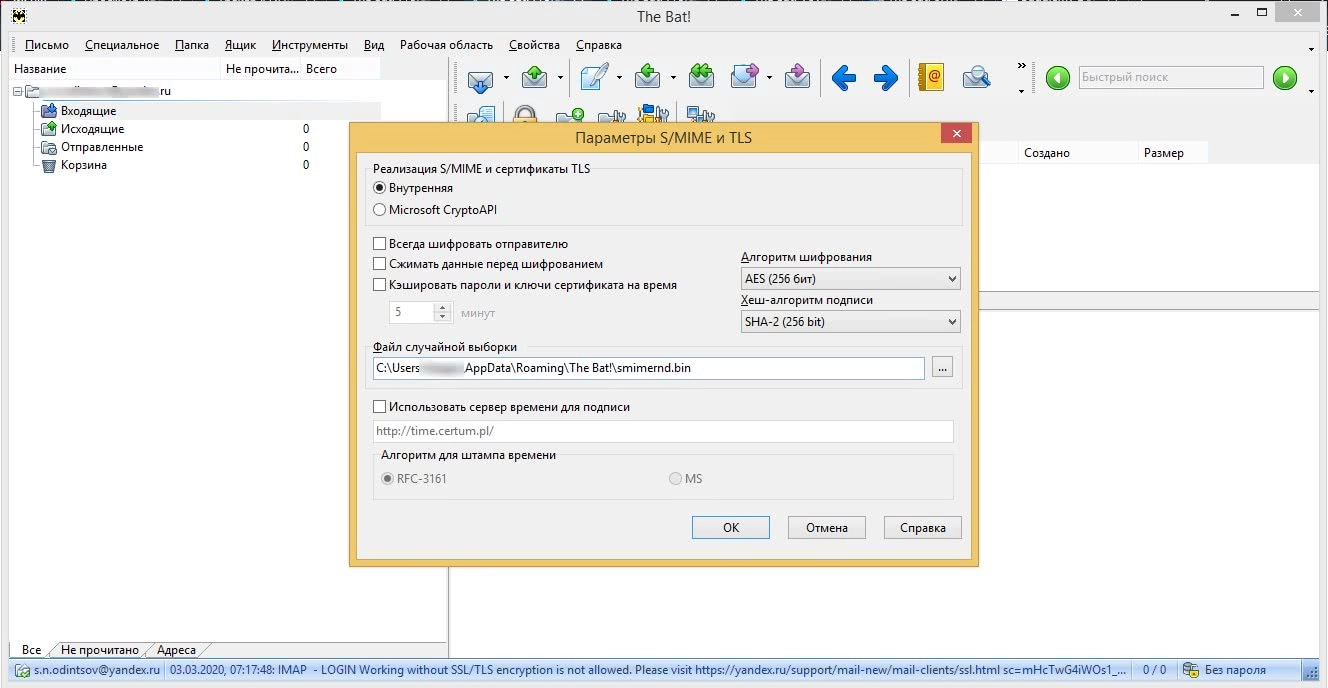Close the Параметры S/MIME и TLS dialog
Screen dimensions: 1328x688
point(957,135)
